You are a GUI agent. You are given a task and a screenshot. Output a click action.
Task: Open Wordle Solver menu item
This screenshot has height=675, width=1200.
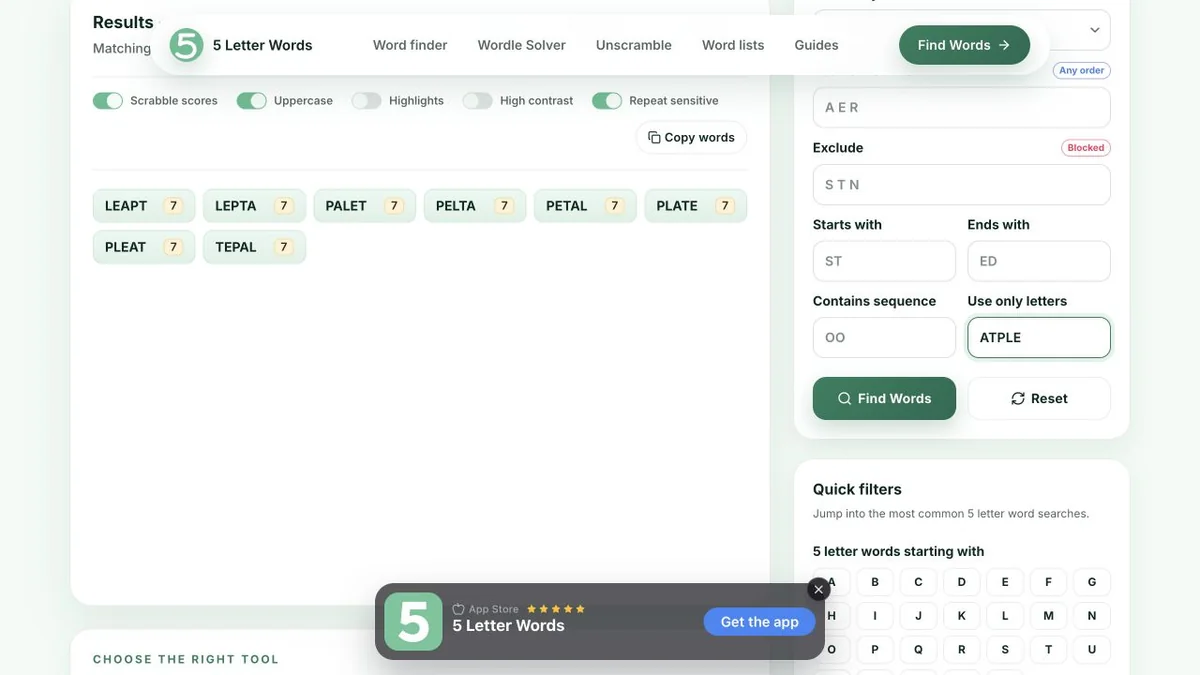click(x=522, y=45)
